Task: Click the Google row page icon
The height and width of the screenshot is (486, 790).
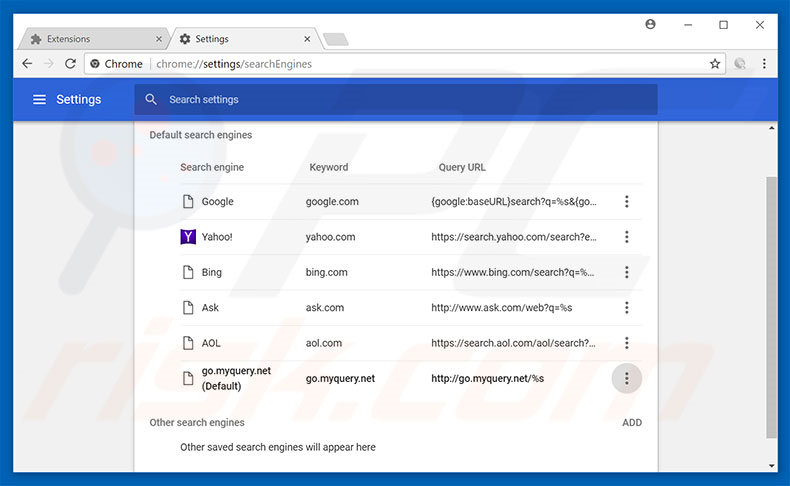Action: pos(188,201)
